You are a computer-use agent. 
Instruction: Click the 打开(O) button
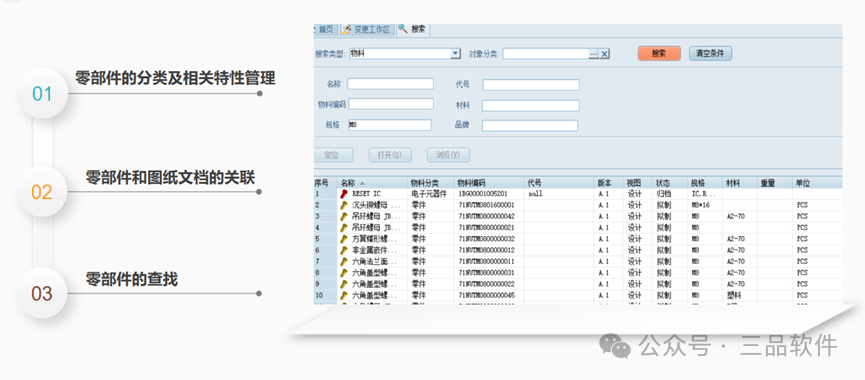[390, 155]
